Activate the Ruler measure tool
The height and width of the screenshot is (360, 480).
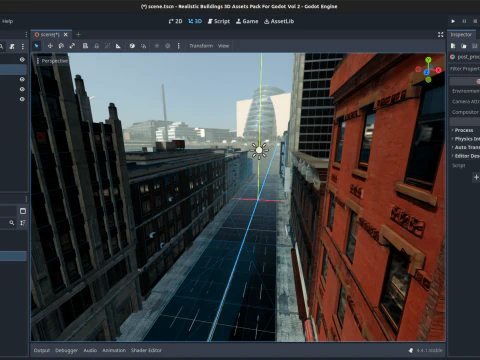click(118, 46)
